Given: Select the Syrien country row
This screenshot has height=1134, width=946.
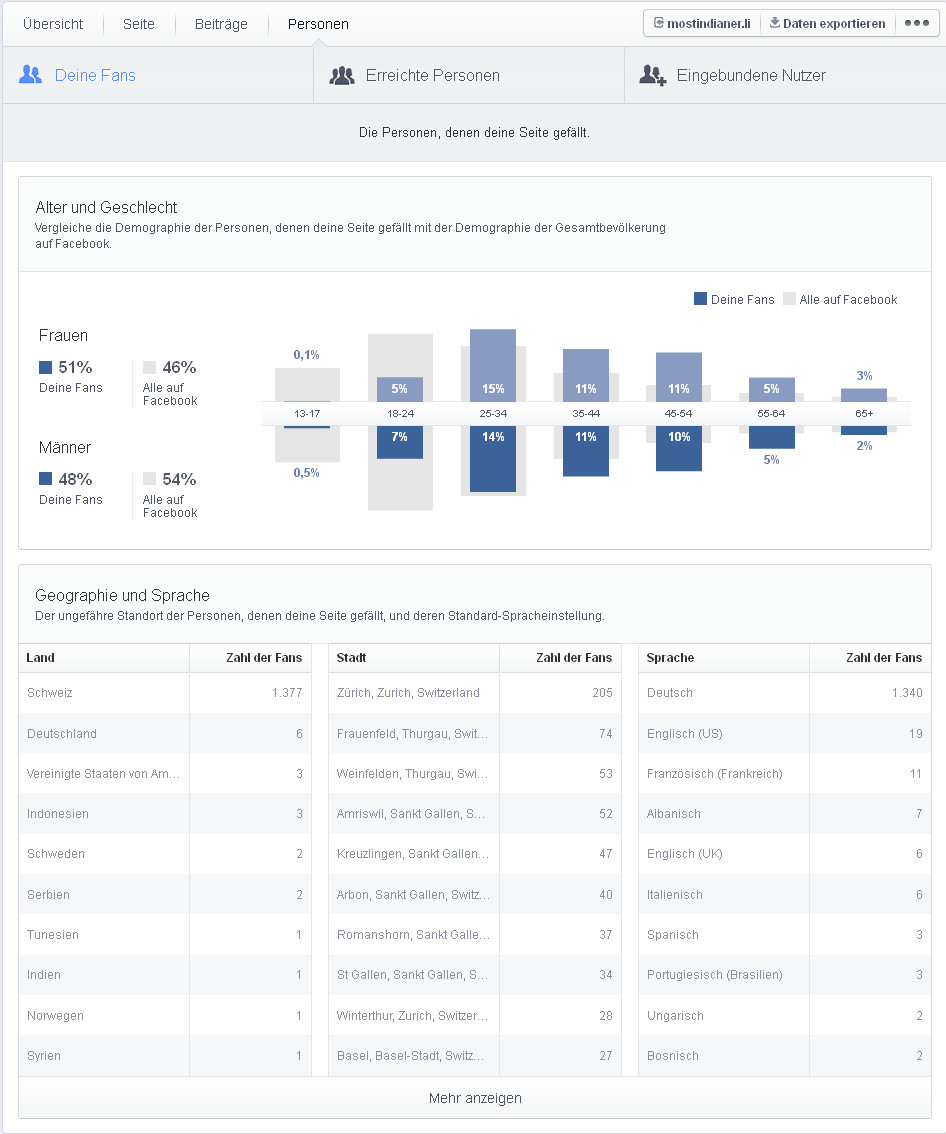Looking at the screenshot, I should click(x=165, y=1056).
